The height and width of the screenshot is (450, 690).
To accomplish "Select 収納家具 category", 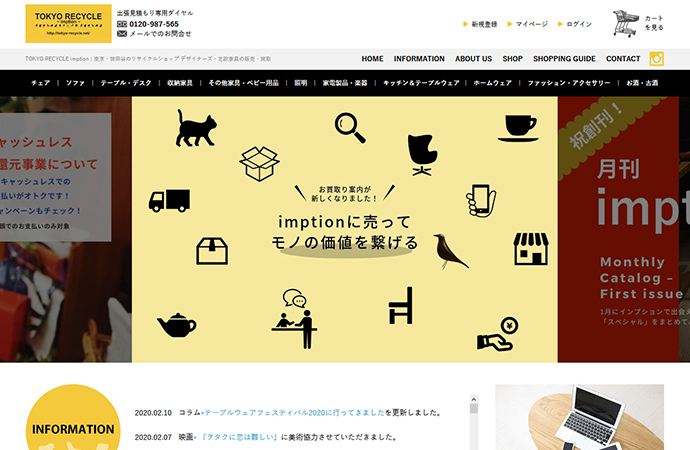I will (x=180, y=83).
